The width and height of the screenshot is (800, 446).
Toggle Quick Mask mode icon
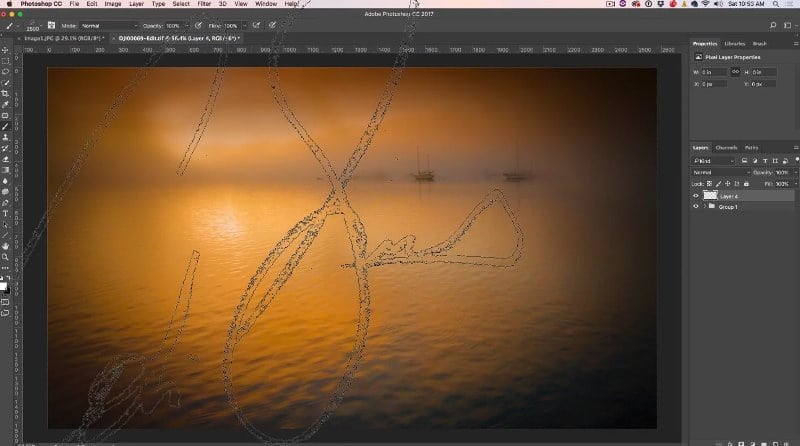click(5, 302)
